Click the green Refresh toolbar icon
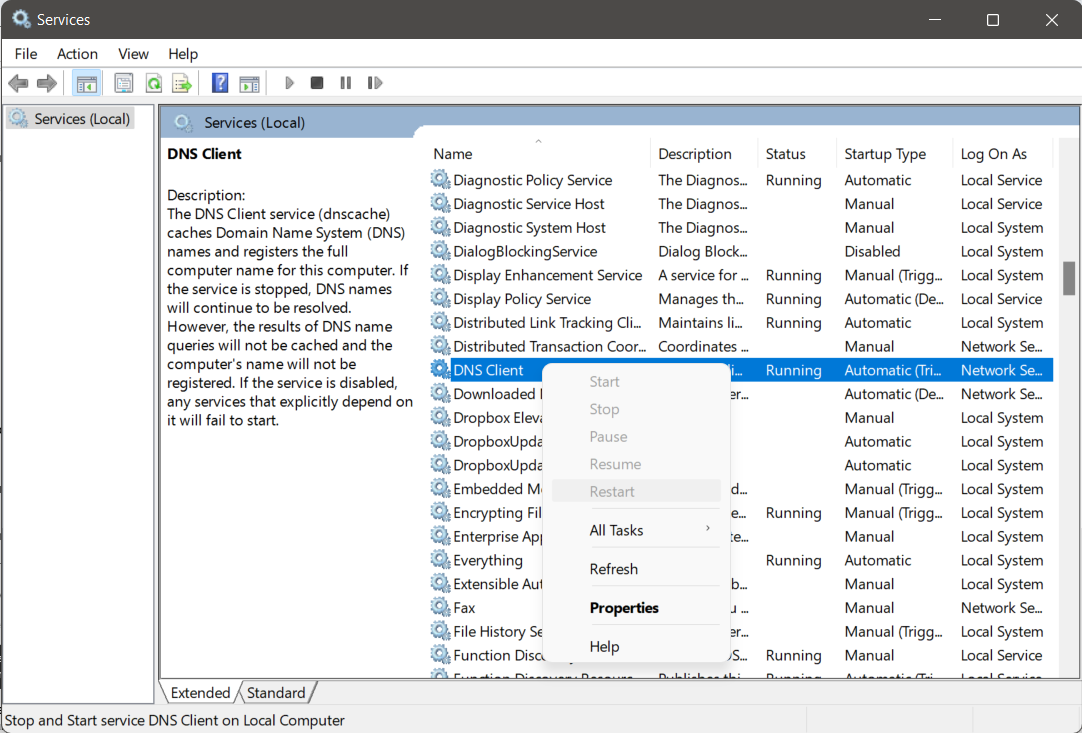This screenshot has width=1082, height=733. click(153, 84)
